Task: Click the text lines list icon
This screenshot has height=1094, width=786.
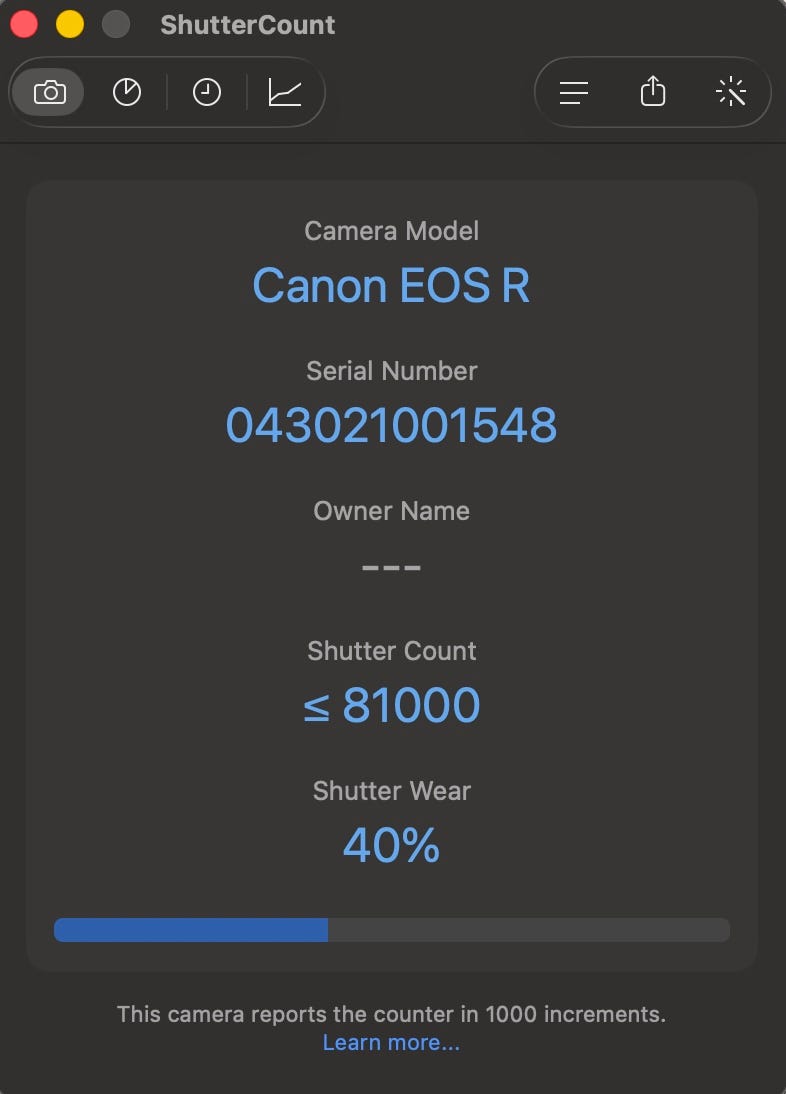Action: click(x=573, y=93)
